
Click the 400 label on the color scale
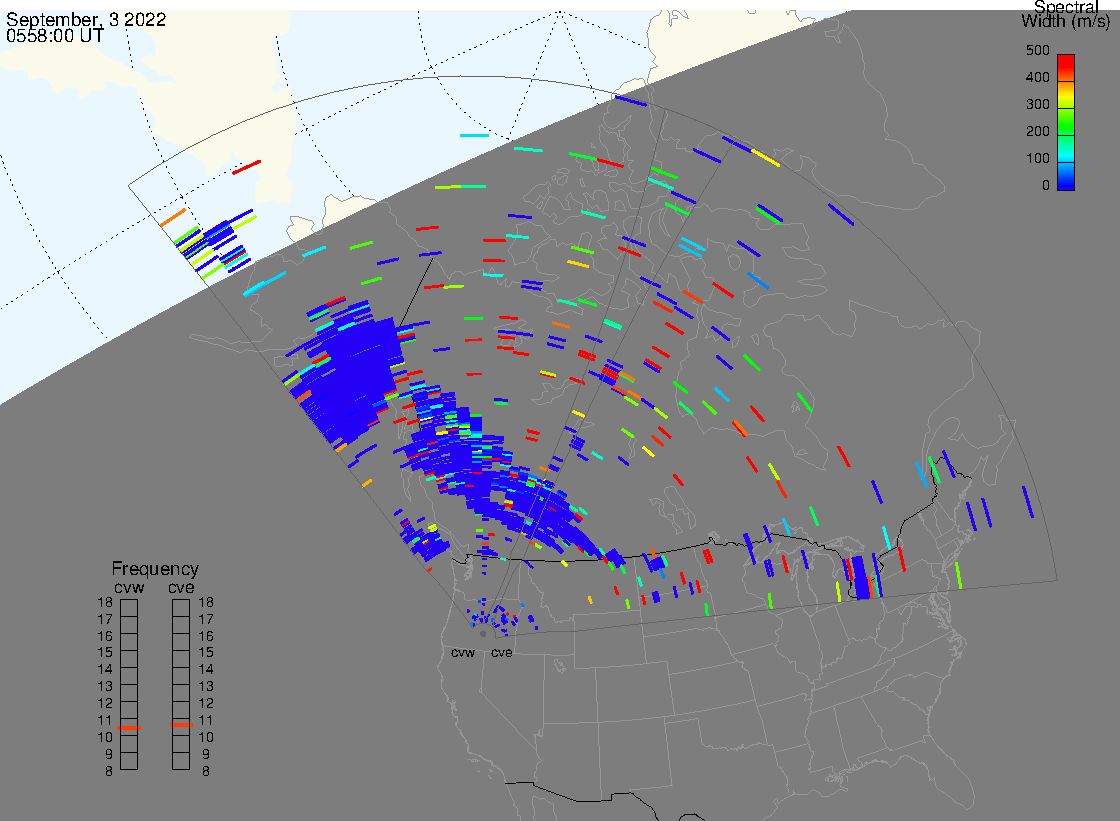1037,77
